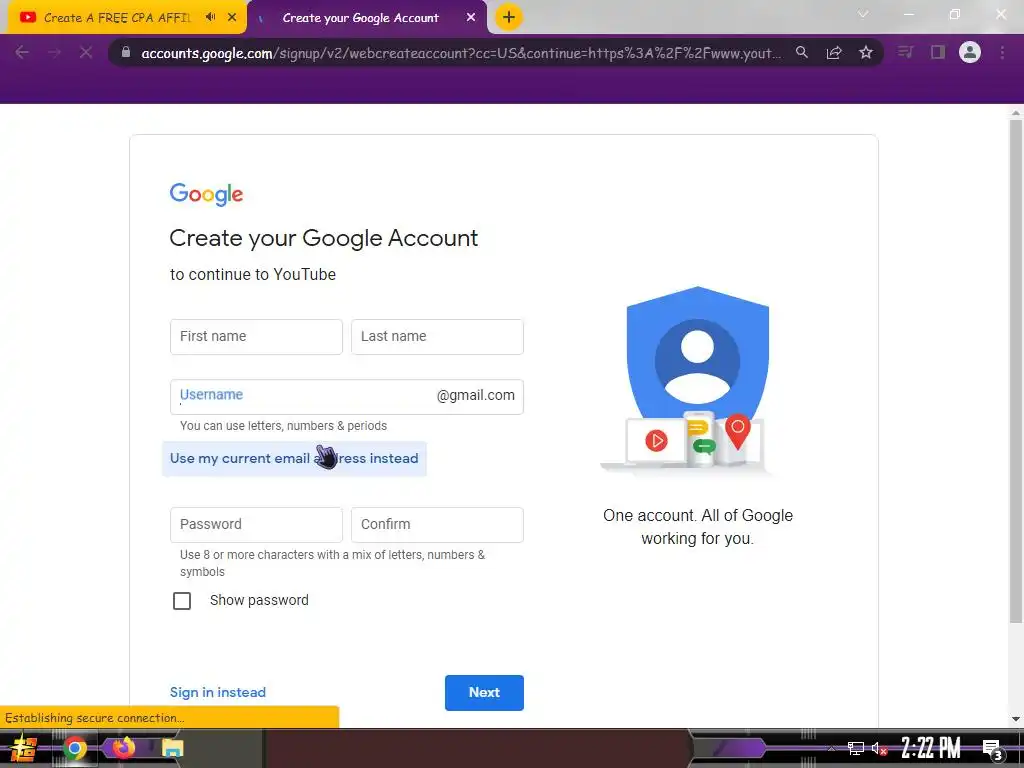Viewport: 1024px width, 768px height.
Task: Click the 2:22 PM taskbar clock
Action: point(931,748)
